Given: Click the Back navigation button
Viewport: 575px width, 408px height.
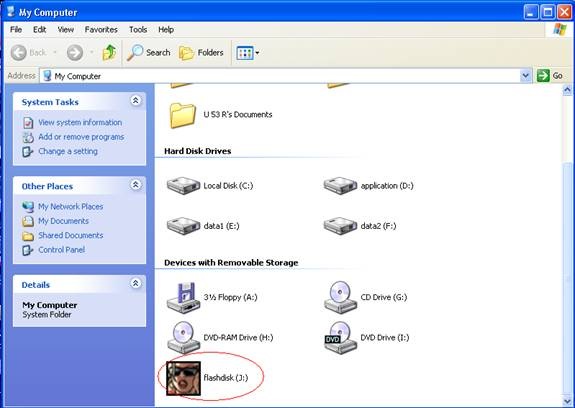Looking at the screenshot, I should click(x=29, y=53).
